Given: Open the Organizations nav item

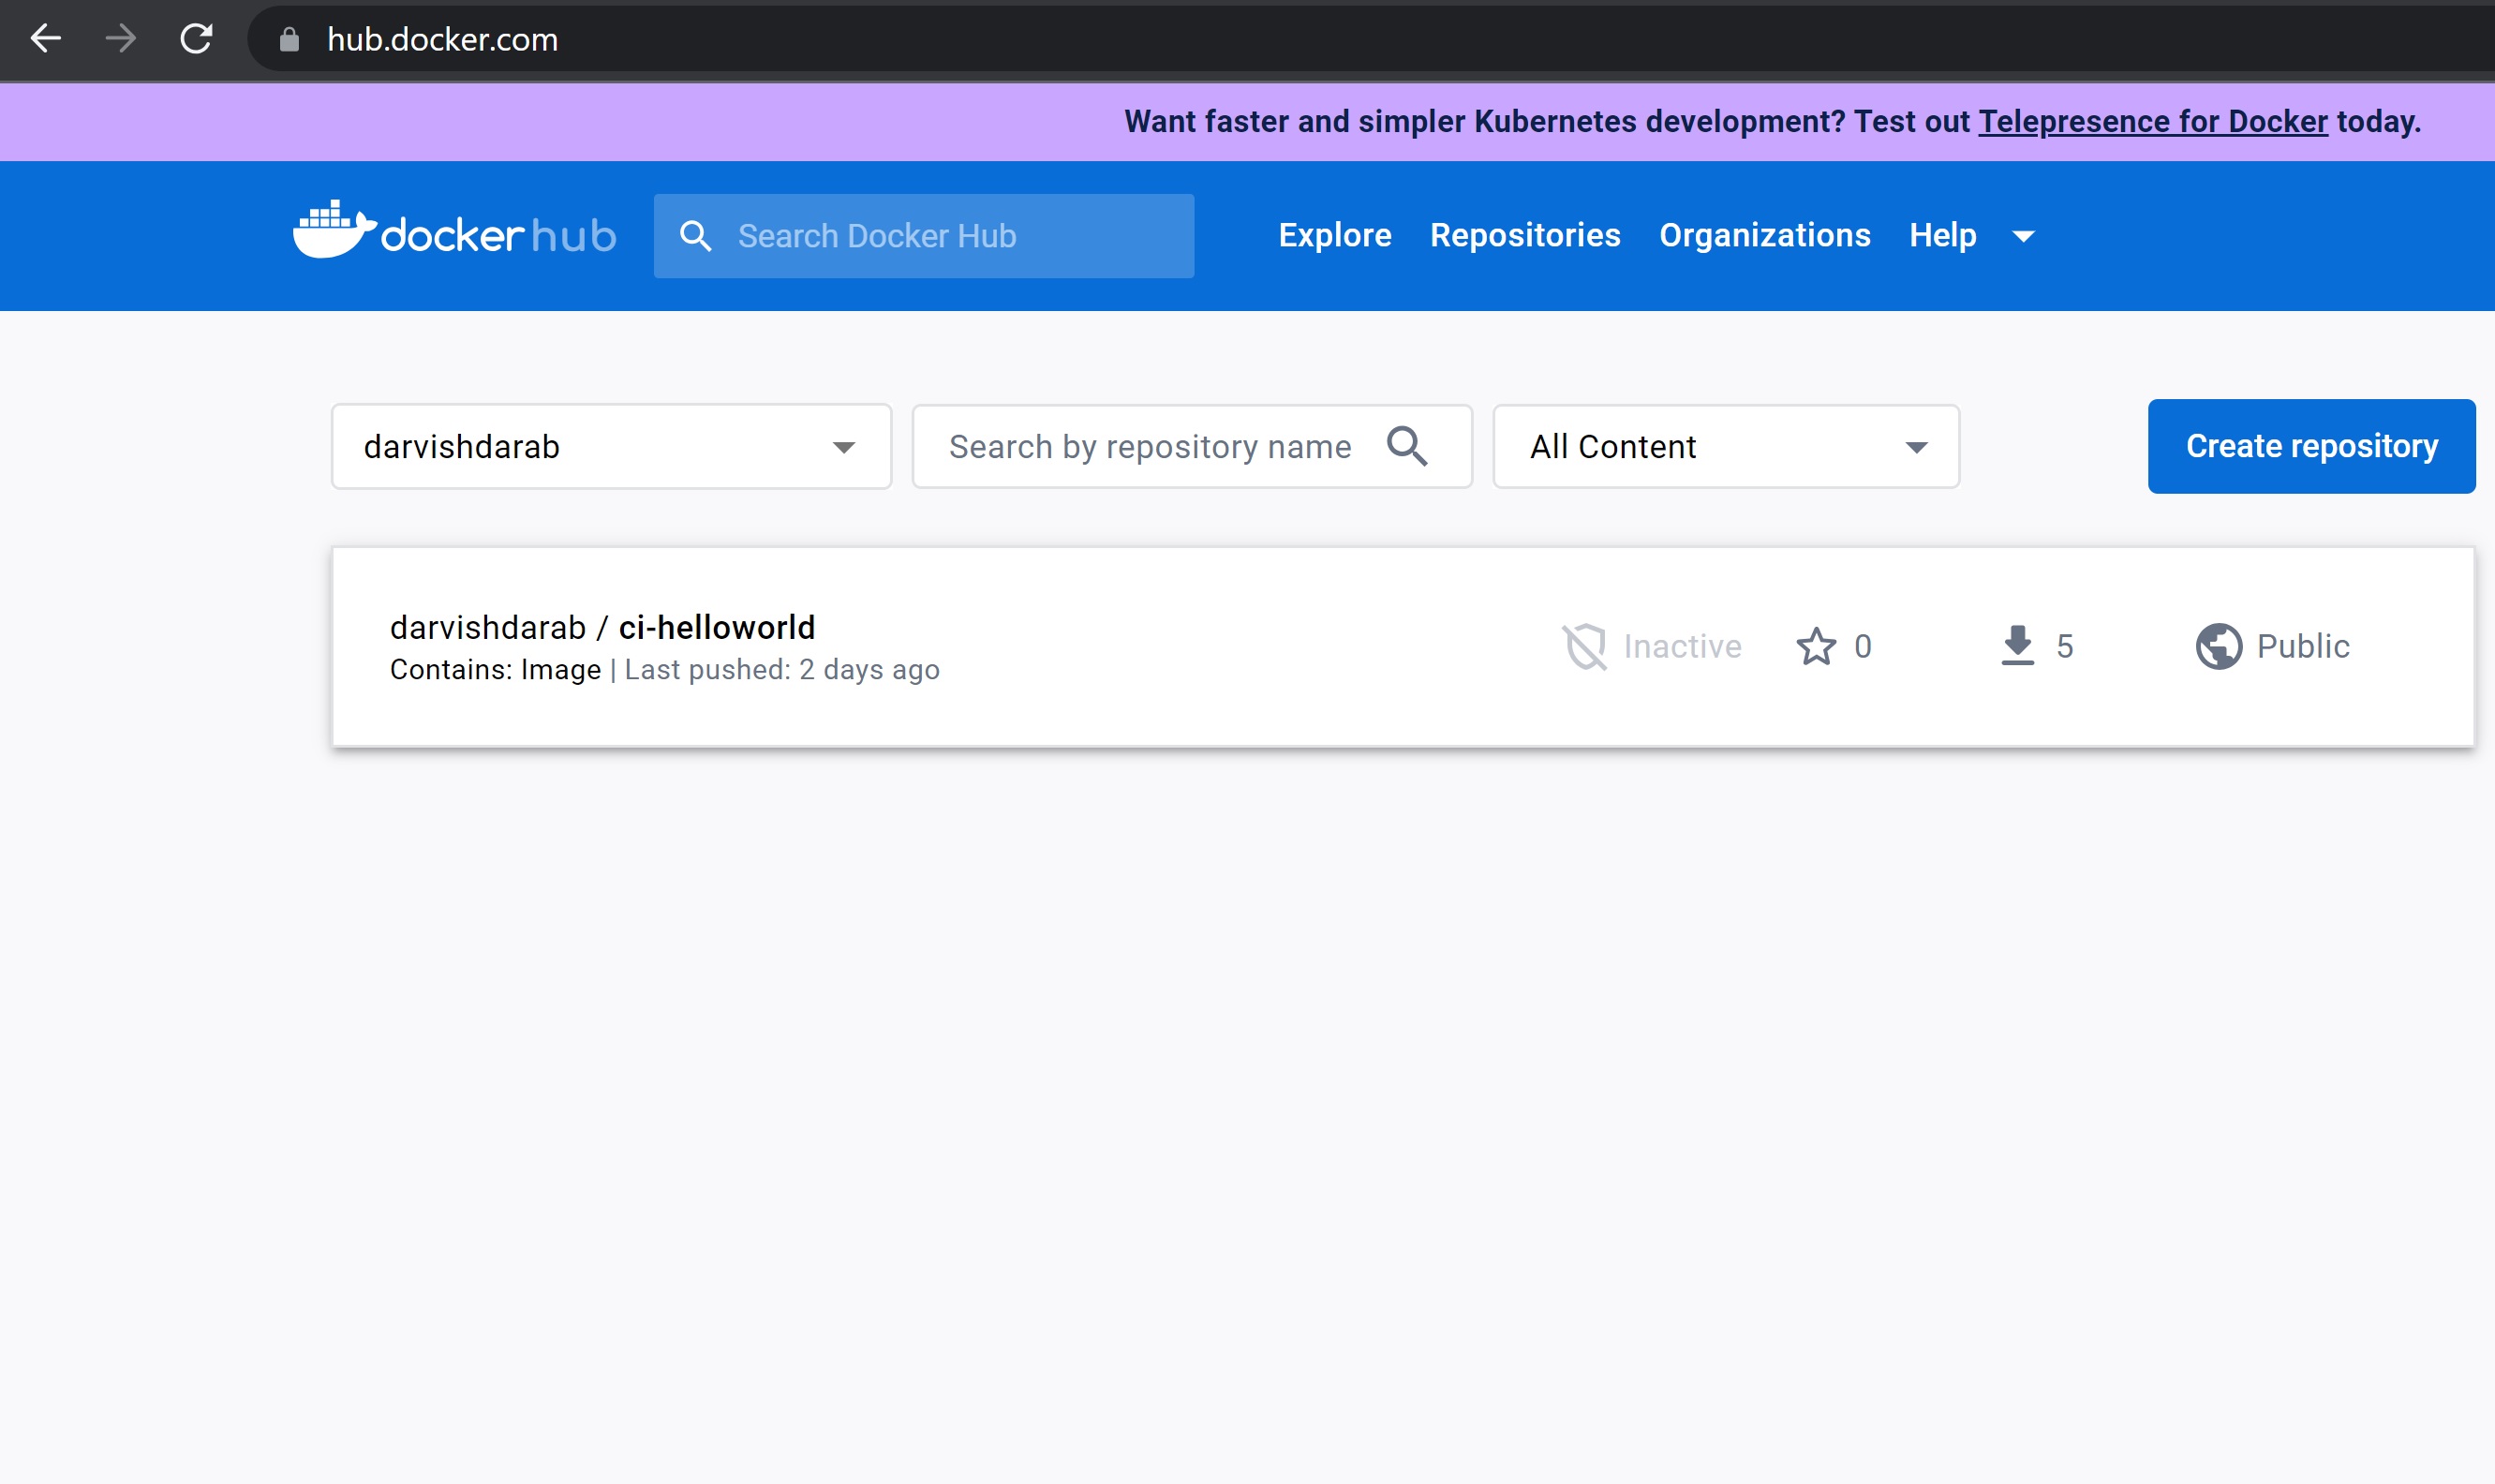Looking at the screenshot, I should point(1765,235).
